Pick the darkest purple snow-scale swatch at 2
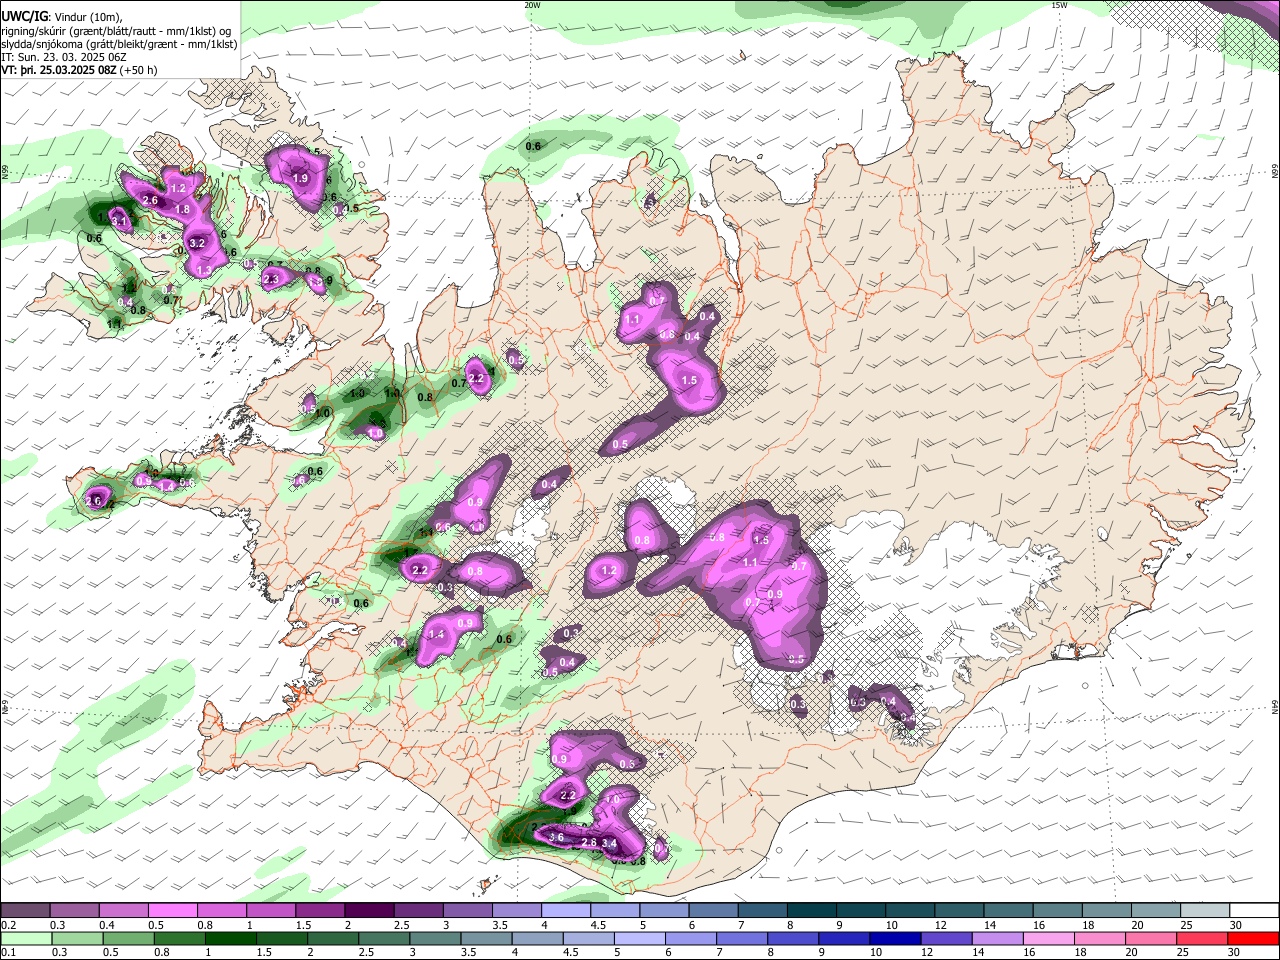The height and width of the screenshot is (960, 1280). 368,910
